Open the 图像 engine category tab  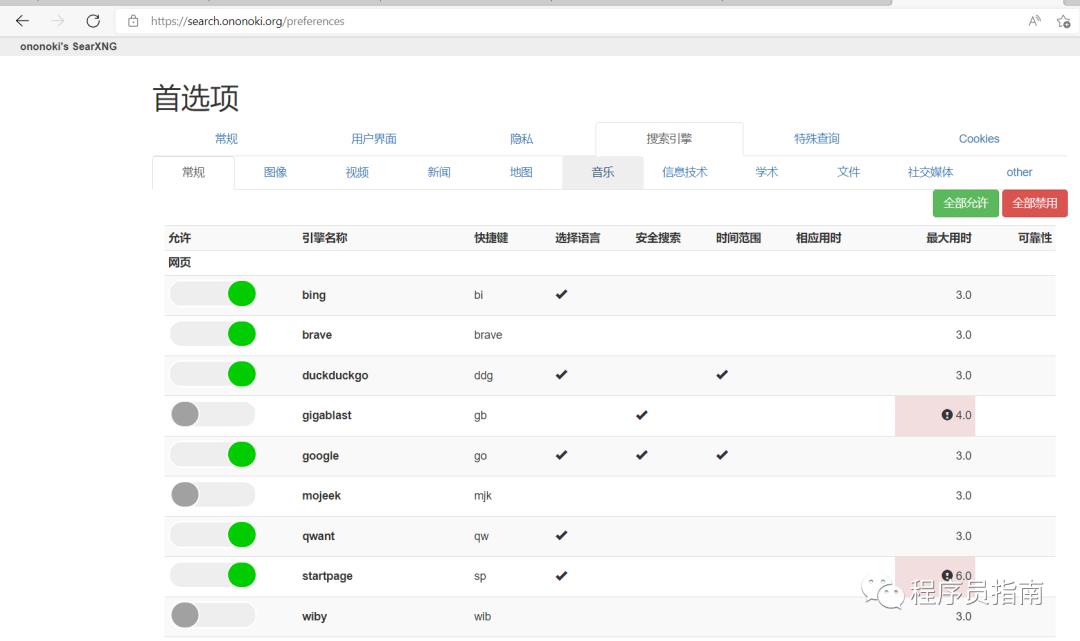pyautogui.click(x=275, y=172)
